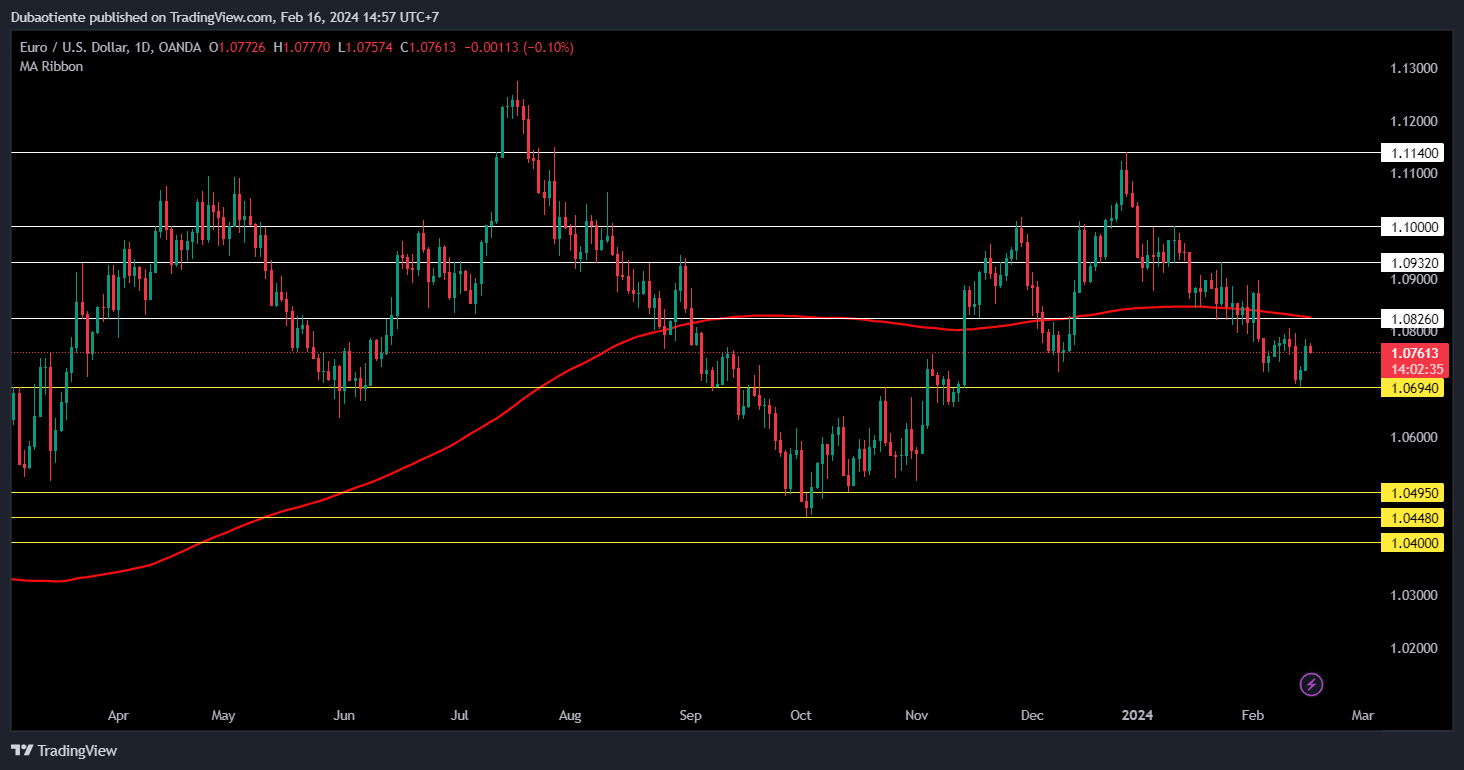
Task: Click the Jul label on time axis
Action: click(460, 716)
